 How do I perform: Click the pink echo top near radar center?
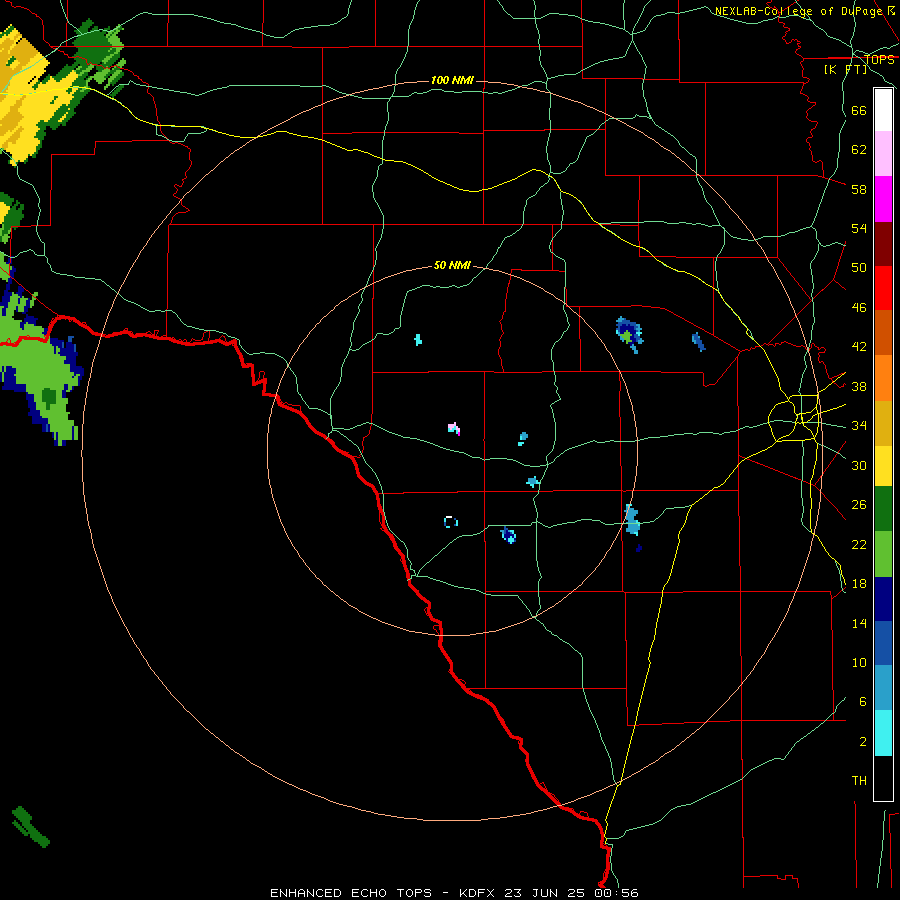click(x=453, y=428)
